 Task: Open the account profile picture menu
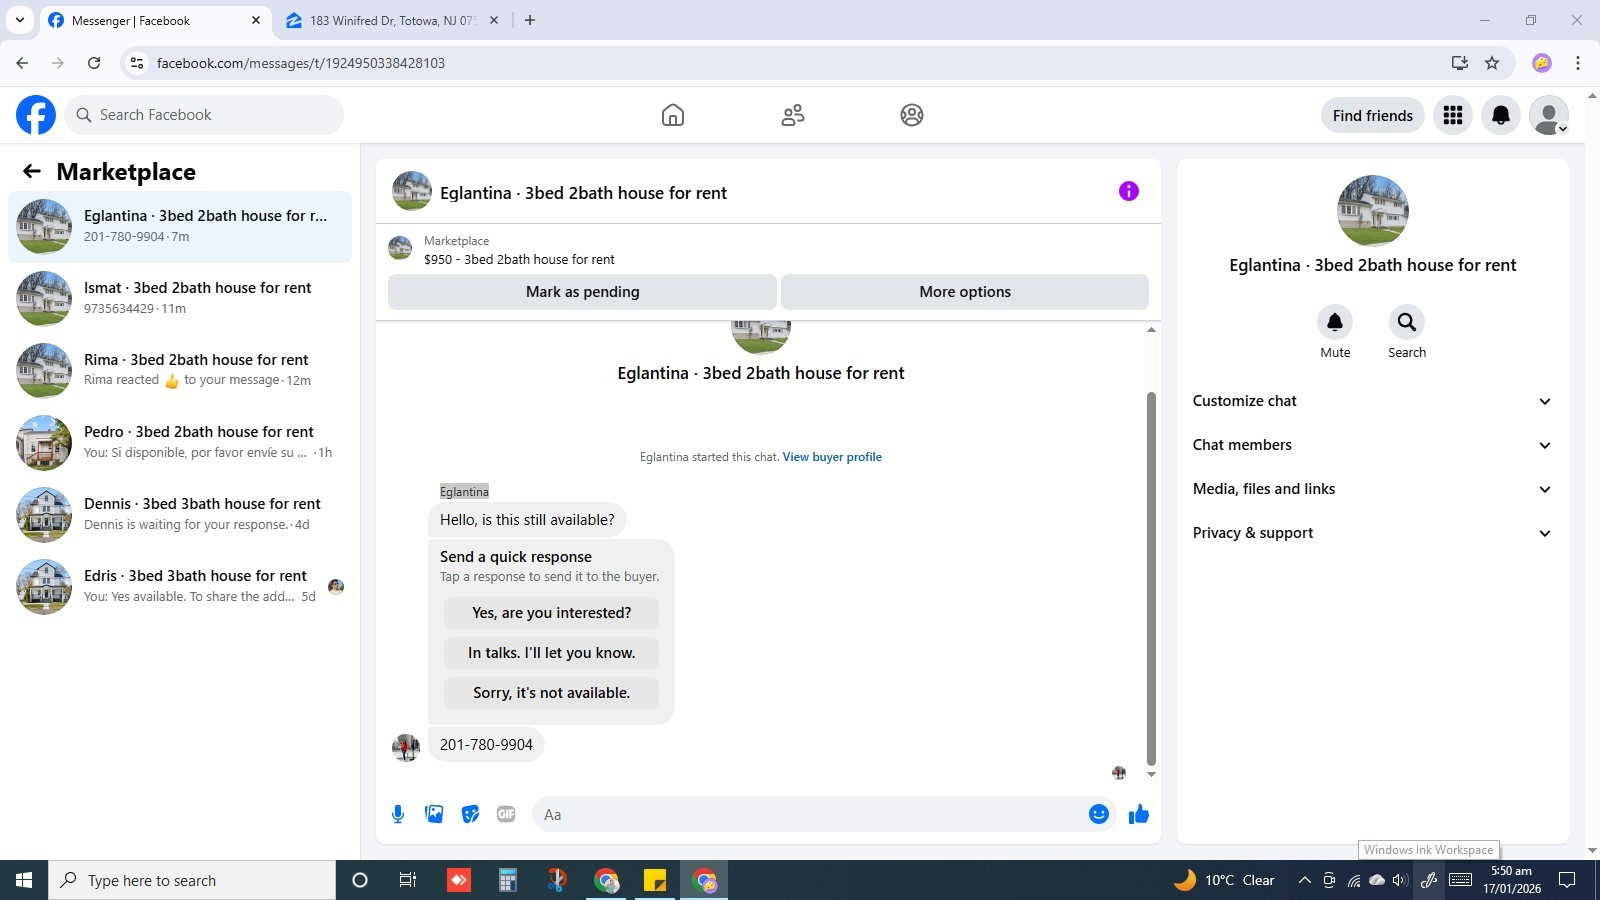click(1549, 115)
